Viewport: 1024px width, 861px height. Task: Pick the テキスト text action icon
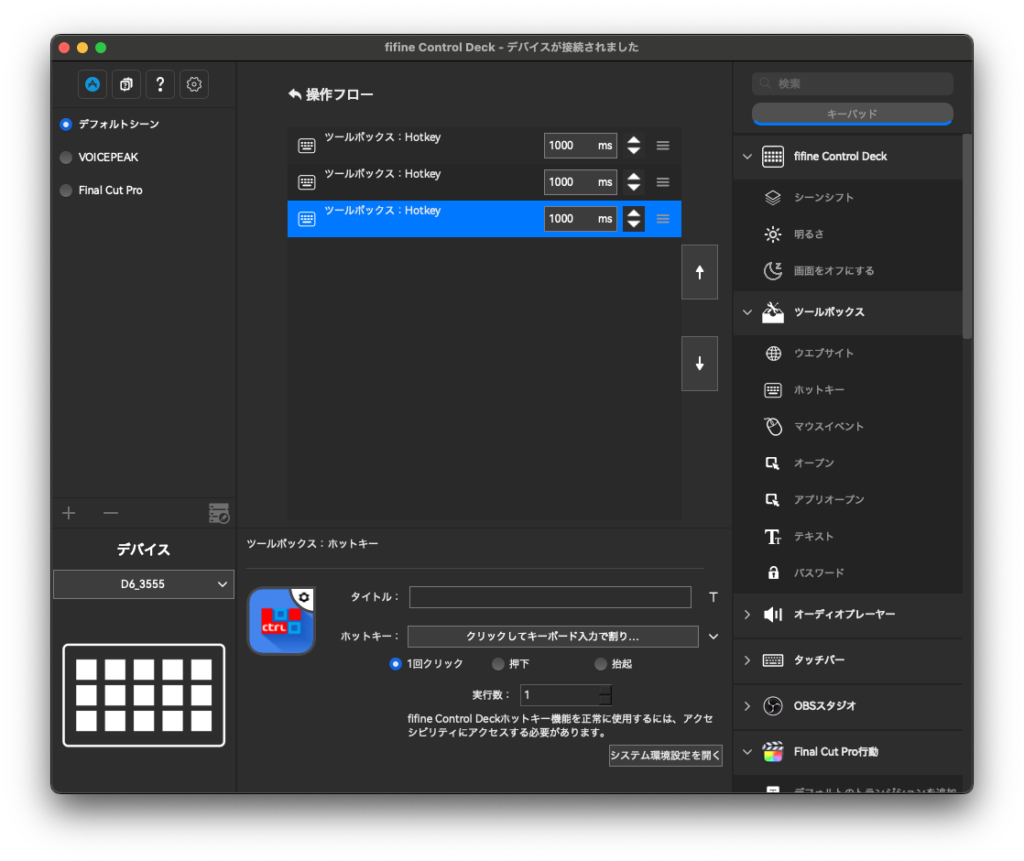772,536
